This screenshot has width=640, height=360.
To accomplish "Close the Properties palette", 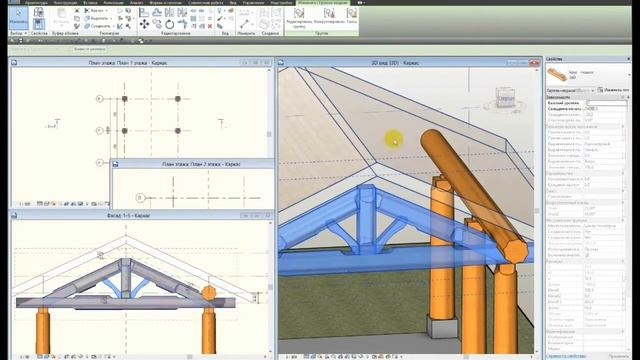I will [x=628, y=59].
